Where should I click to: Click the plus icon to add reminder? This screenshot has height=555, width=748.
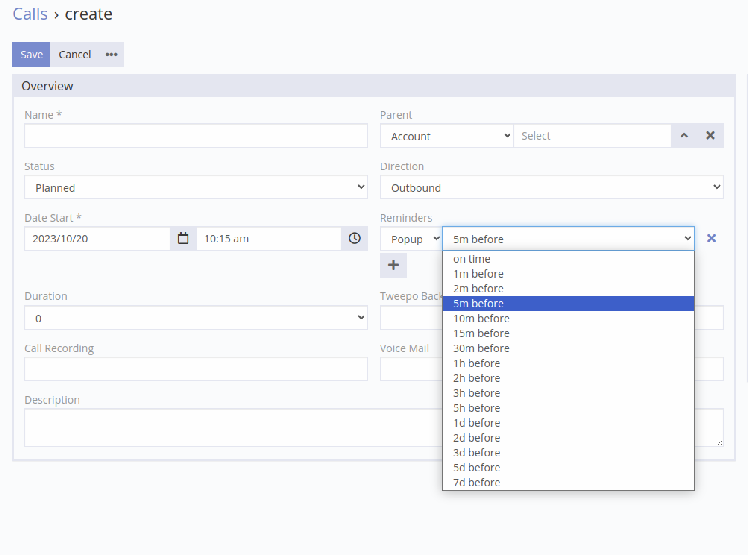[393, 265]
